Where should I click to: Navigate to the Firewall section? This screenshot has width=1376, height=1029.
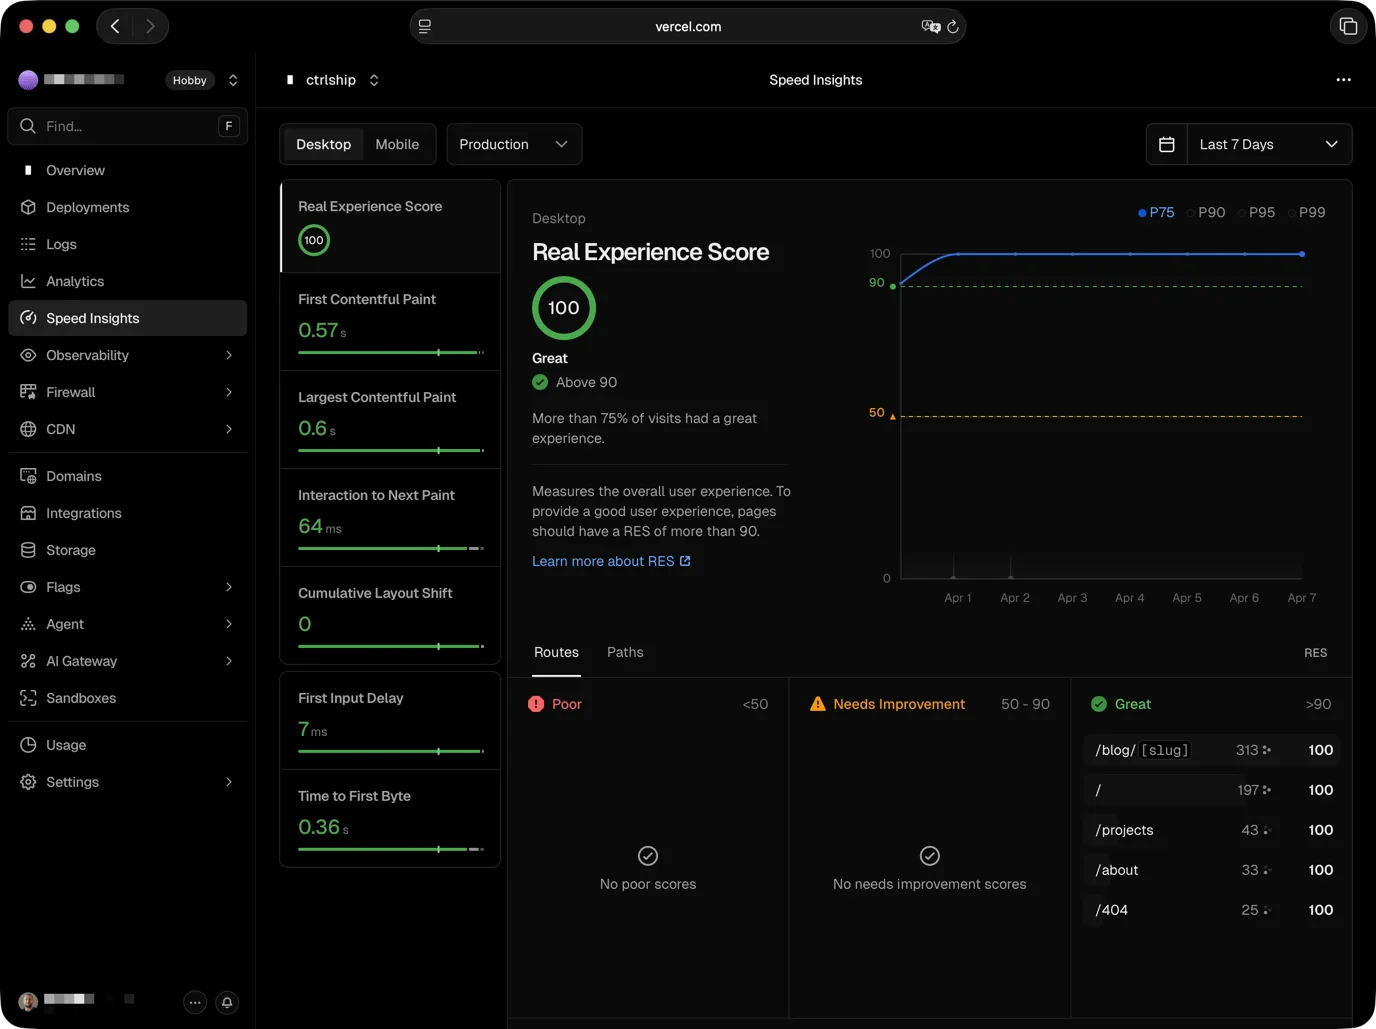(x=70, y=392)
